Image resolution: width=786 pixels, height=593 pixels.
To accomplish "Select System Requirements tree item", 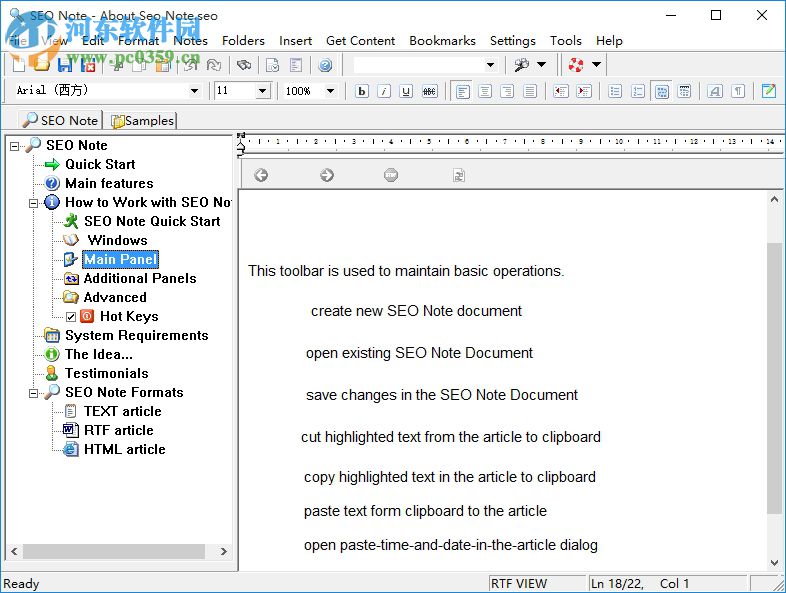I will click(x=136, y=335).
